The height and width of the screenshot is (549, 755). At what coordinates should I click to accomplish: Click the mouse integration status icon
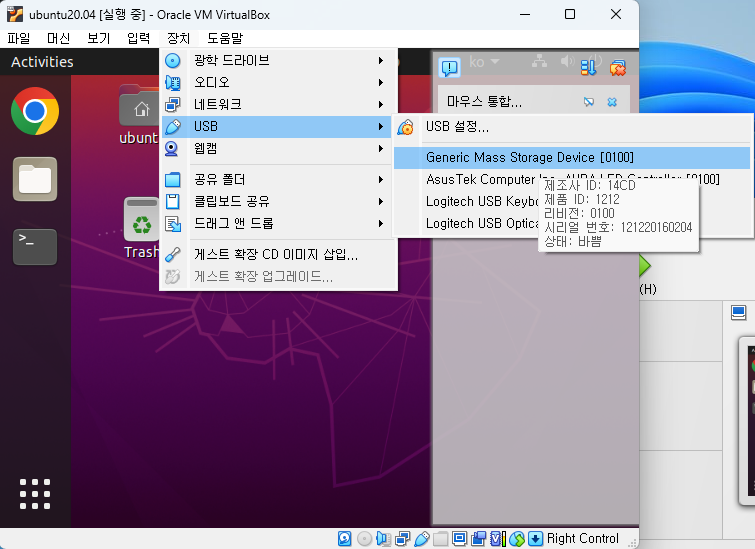(x=517, y=538)
